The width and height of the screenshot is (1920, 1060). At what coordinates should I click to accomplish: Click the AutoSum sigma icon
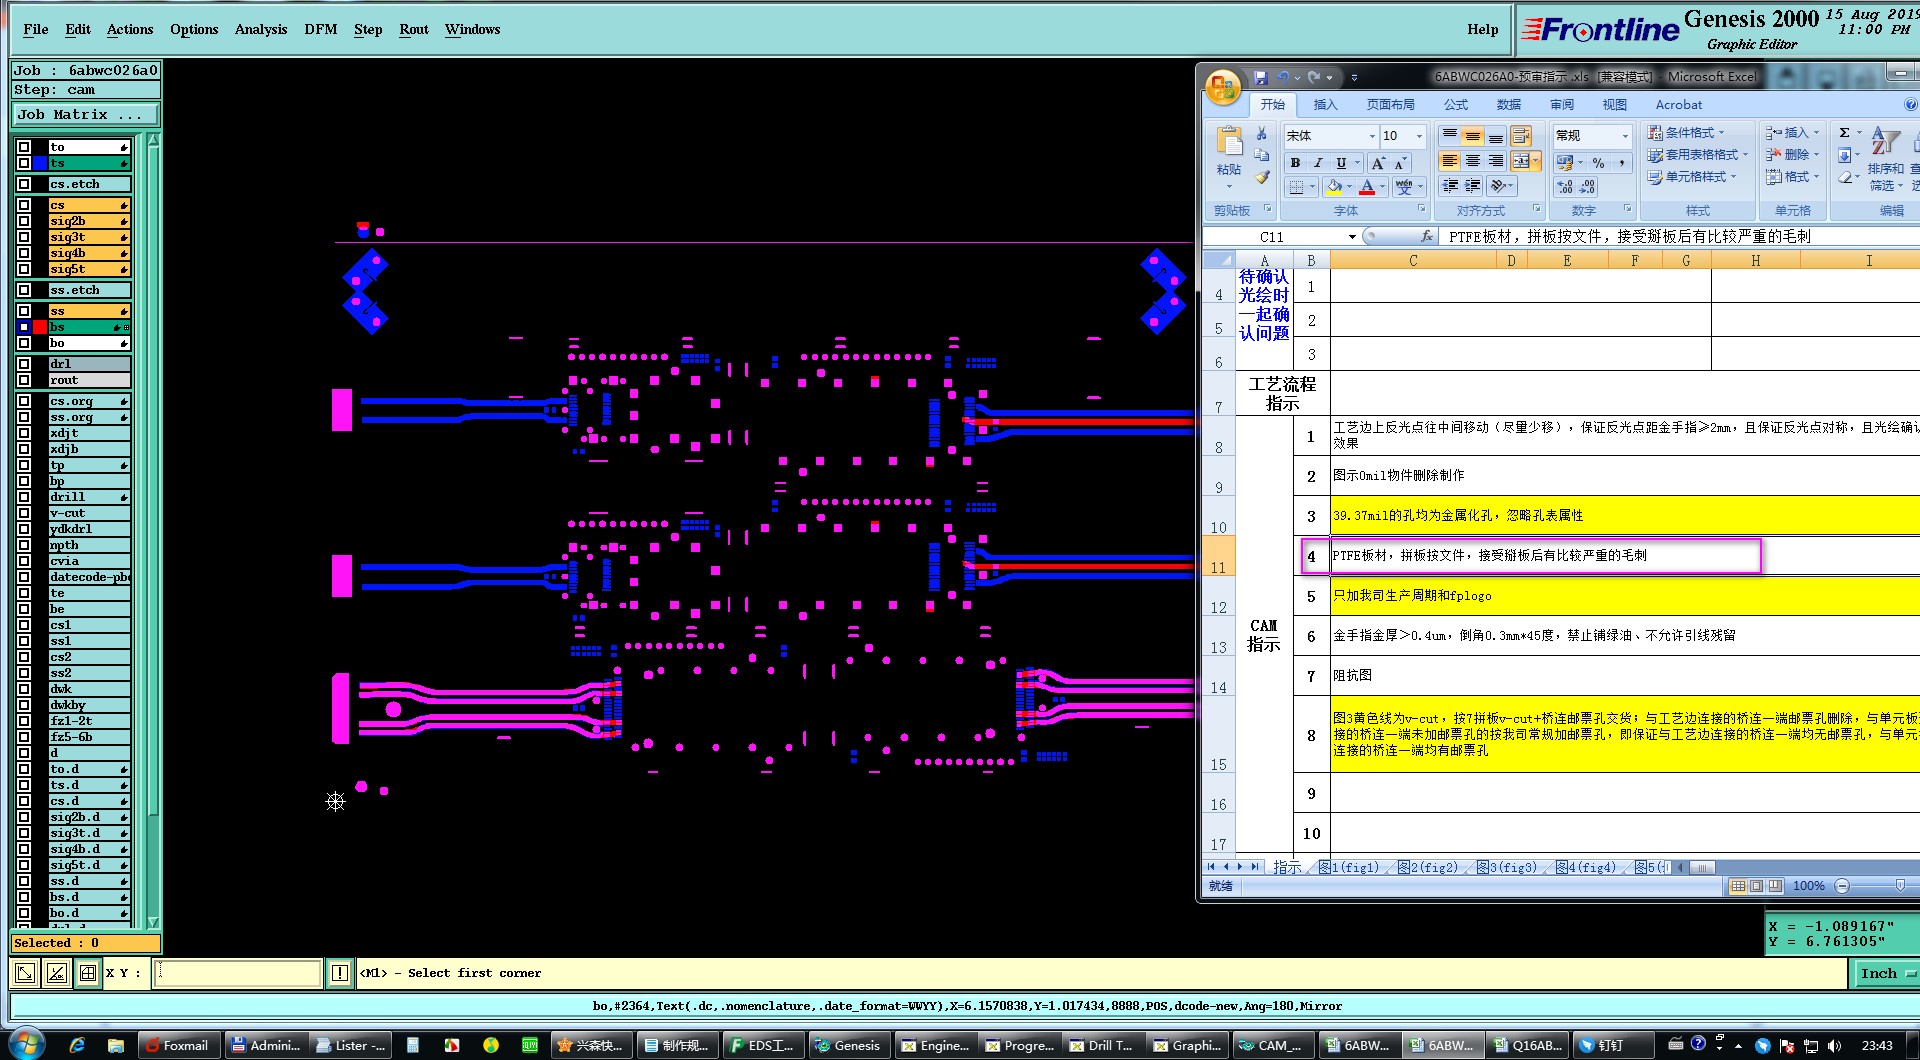coord(1845,133)
